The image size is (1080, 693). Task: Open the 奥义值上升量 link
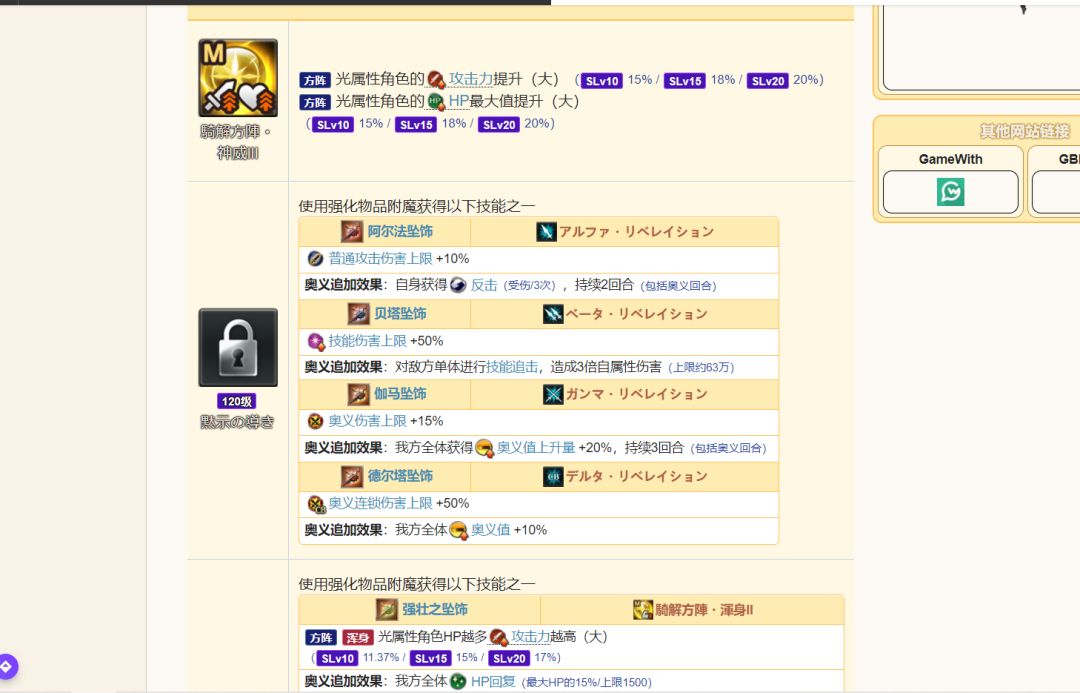click(x=536, y=448)
